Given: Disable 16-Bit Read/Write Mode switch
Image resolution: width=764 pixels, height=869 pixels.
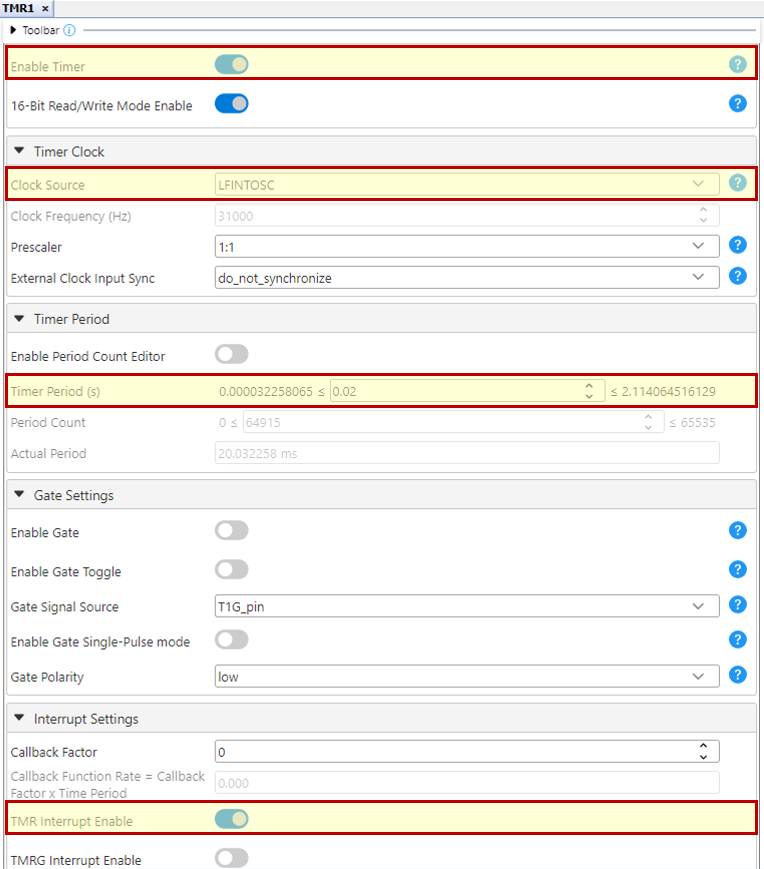Looking at the screenshot, I should pyautogui.click(x=231, y=104).
